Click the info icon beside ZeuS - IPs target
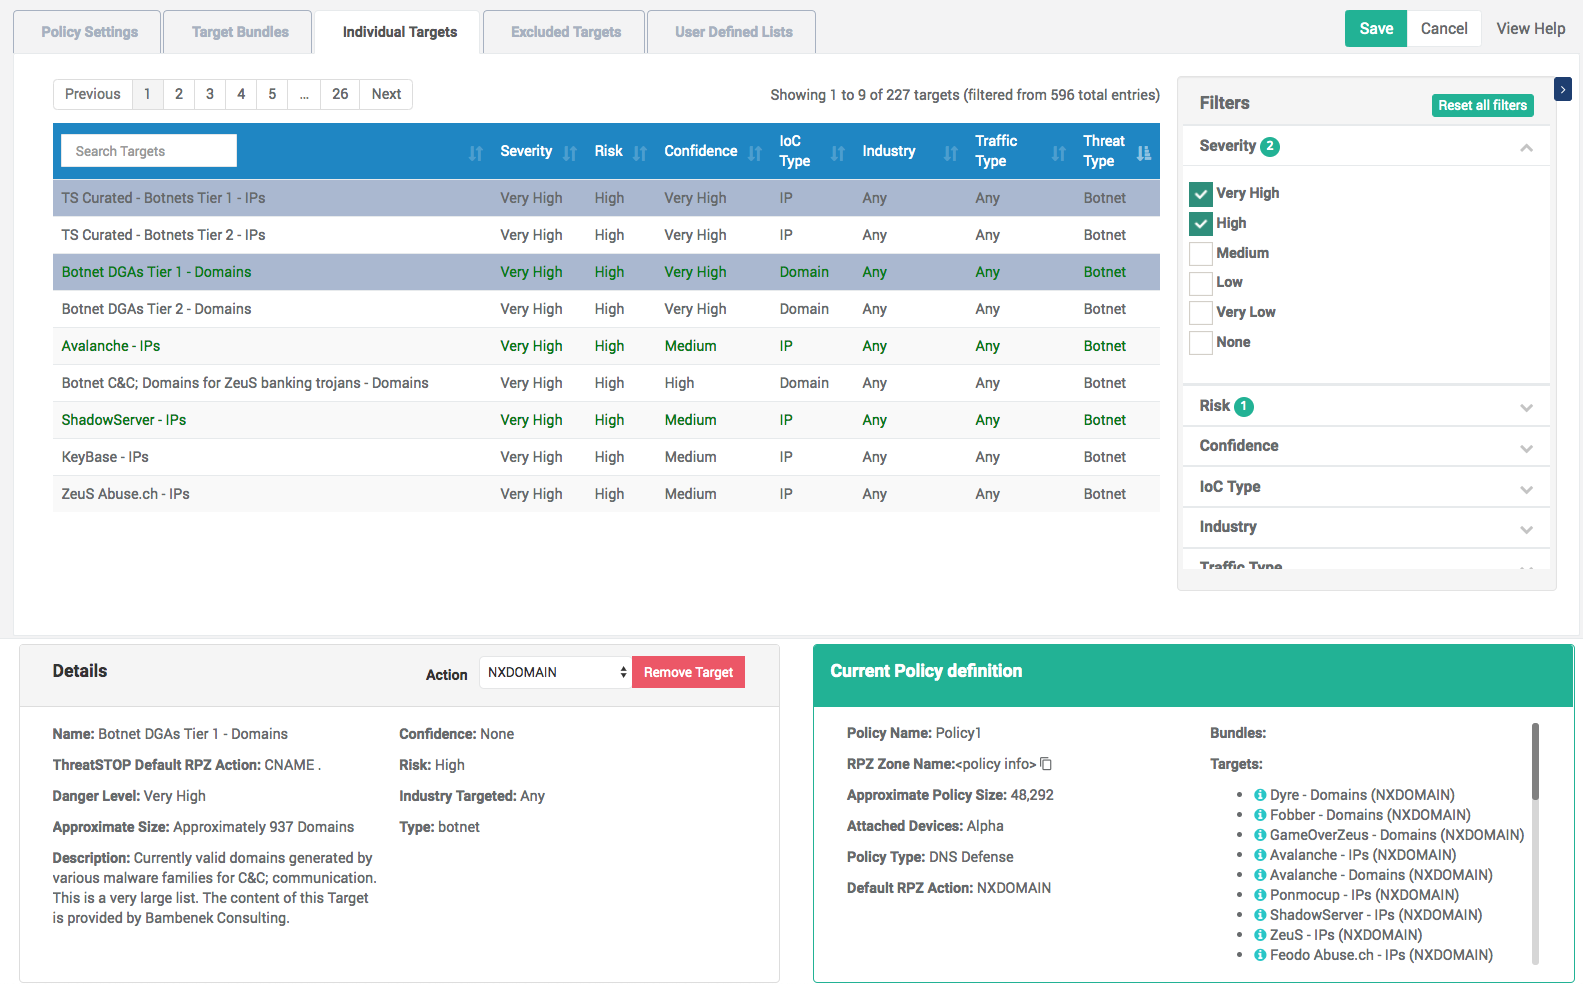This screenshot has height=984, width=1583. tap(1260, 935)
